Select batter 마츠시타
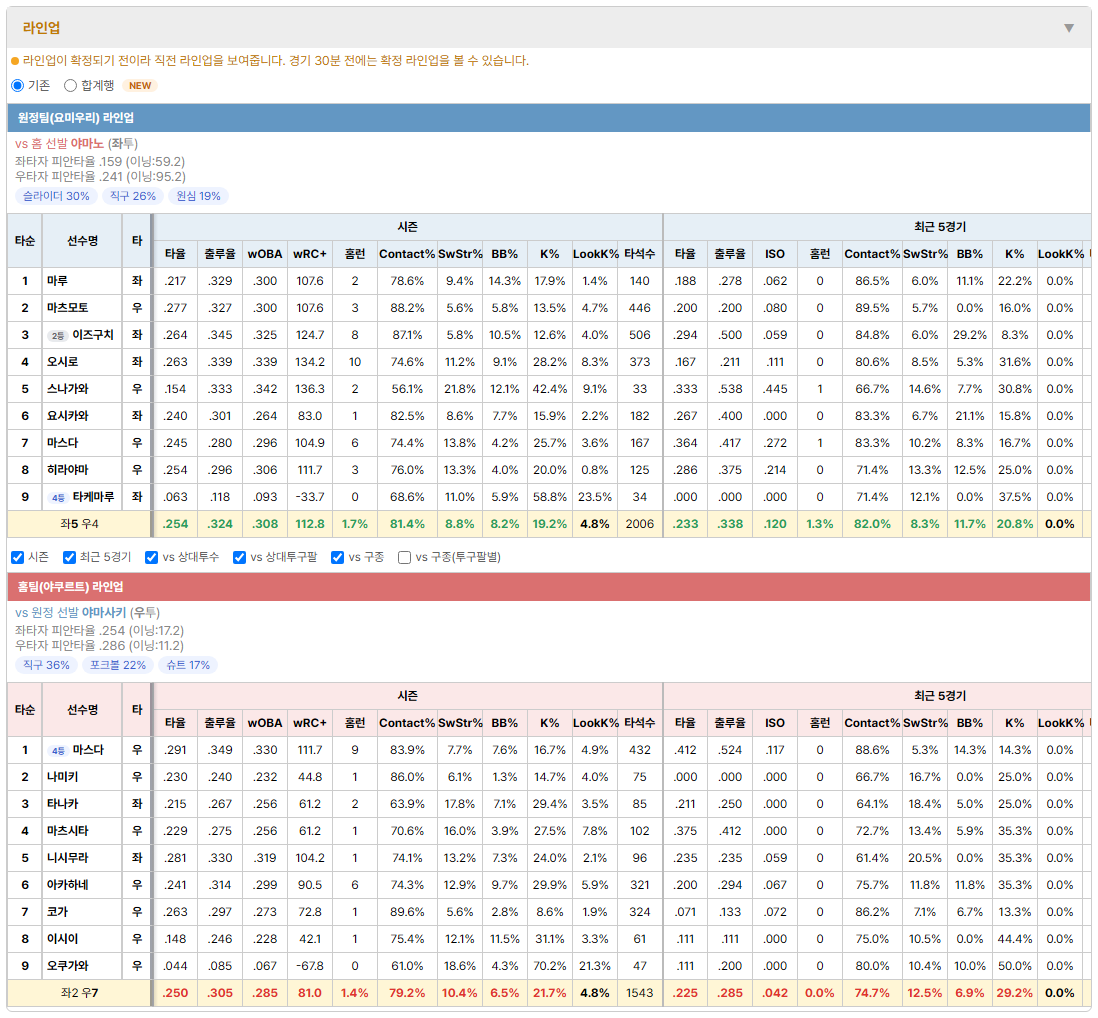The height and width of the screenshot is (1018, 1098). coord(68,831)
